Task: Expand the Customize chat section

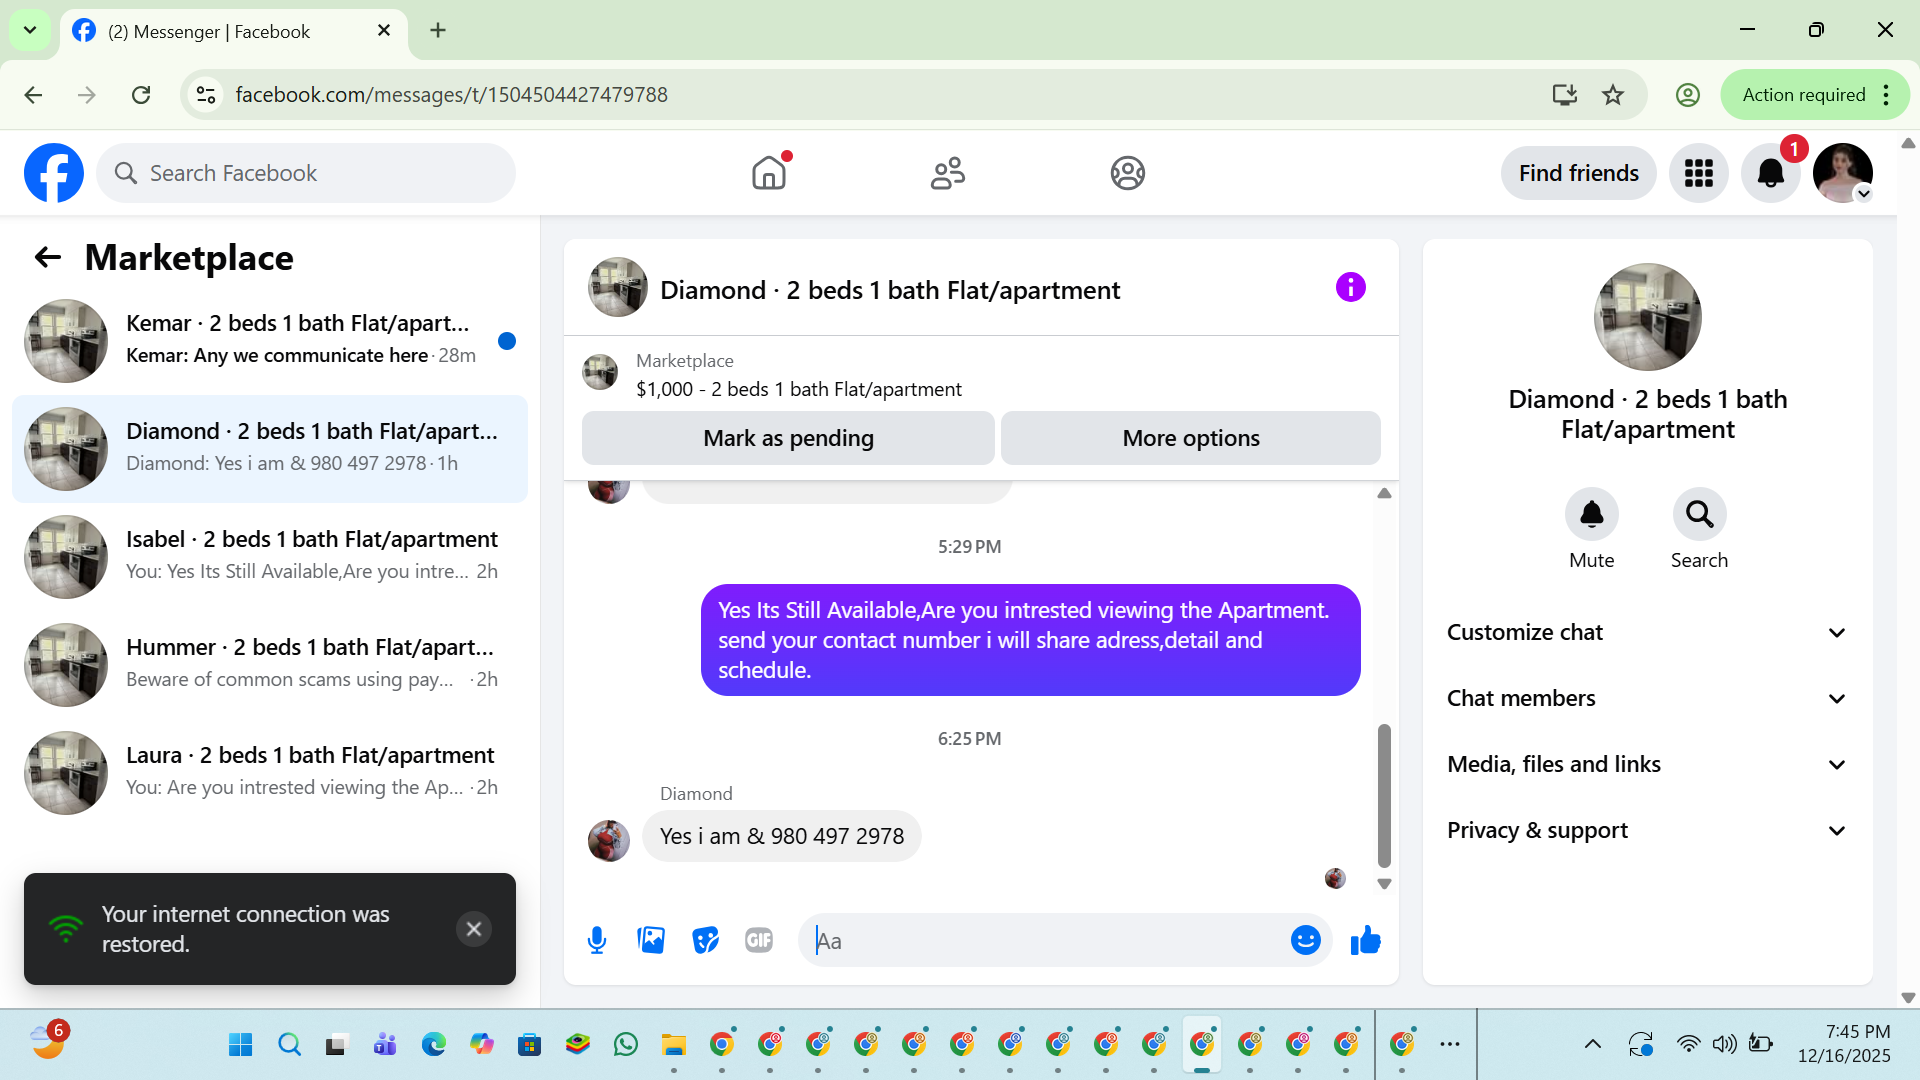Action: point(1647,632)
